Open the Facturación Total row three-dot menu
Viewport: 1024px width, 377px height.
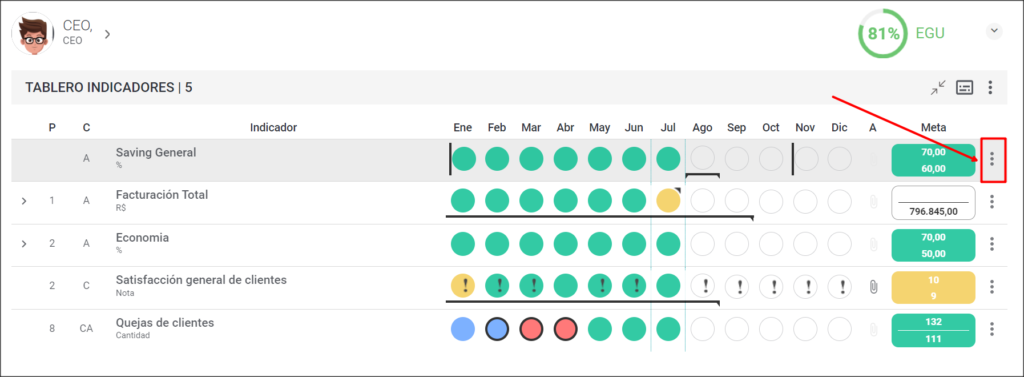tap(992, 201)
